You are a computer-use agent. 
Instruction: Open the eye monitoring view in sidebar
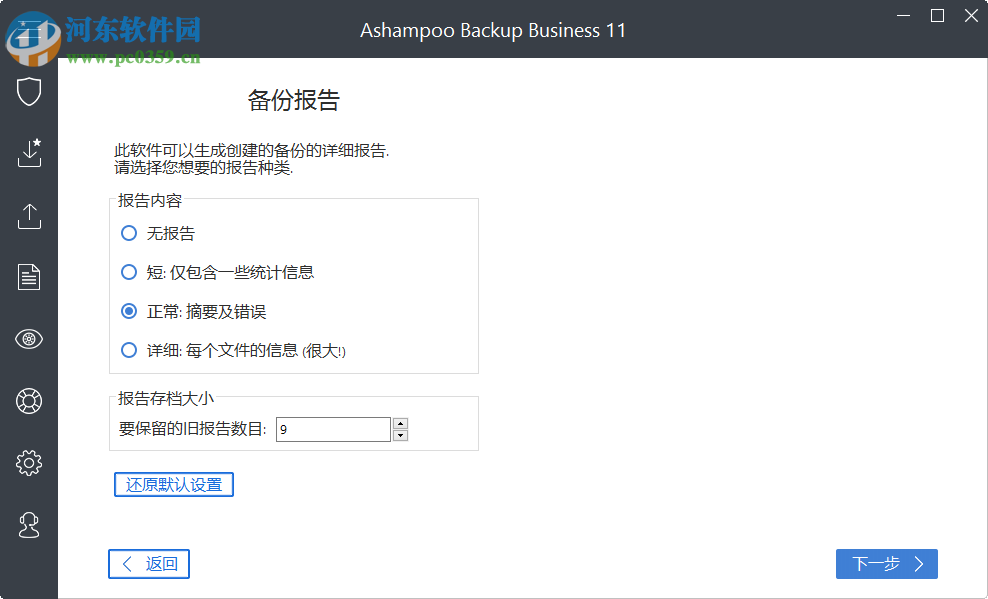coord(29,339)
